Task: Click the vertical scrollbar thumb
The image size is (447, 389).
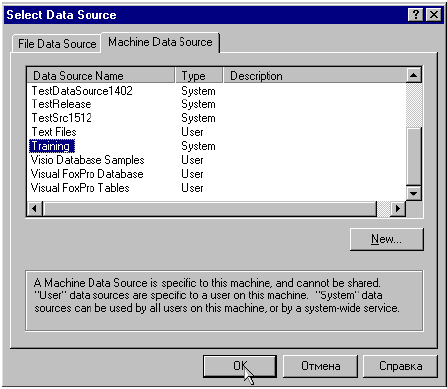Action: (x=414, y=157)
